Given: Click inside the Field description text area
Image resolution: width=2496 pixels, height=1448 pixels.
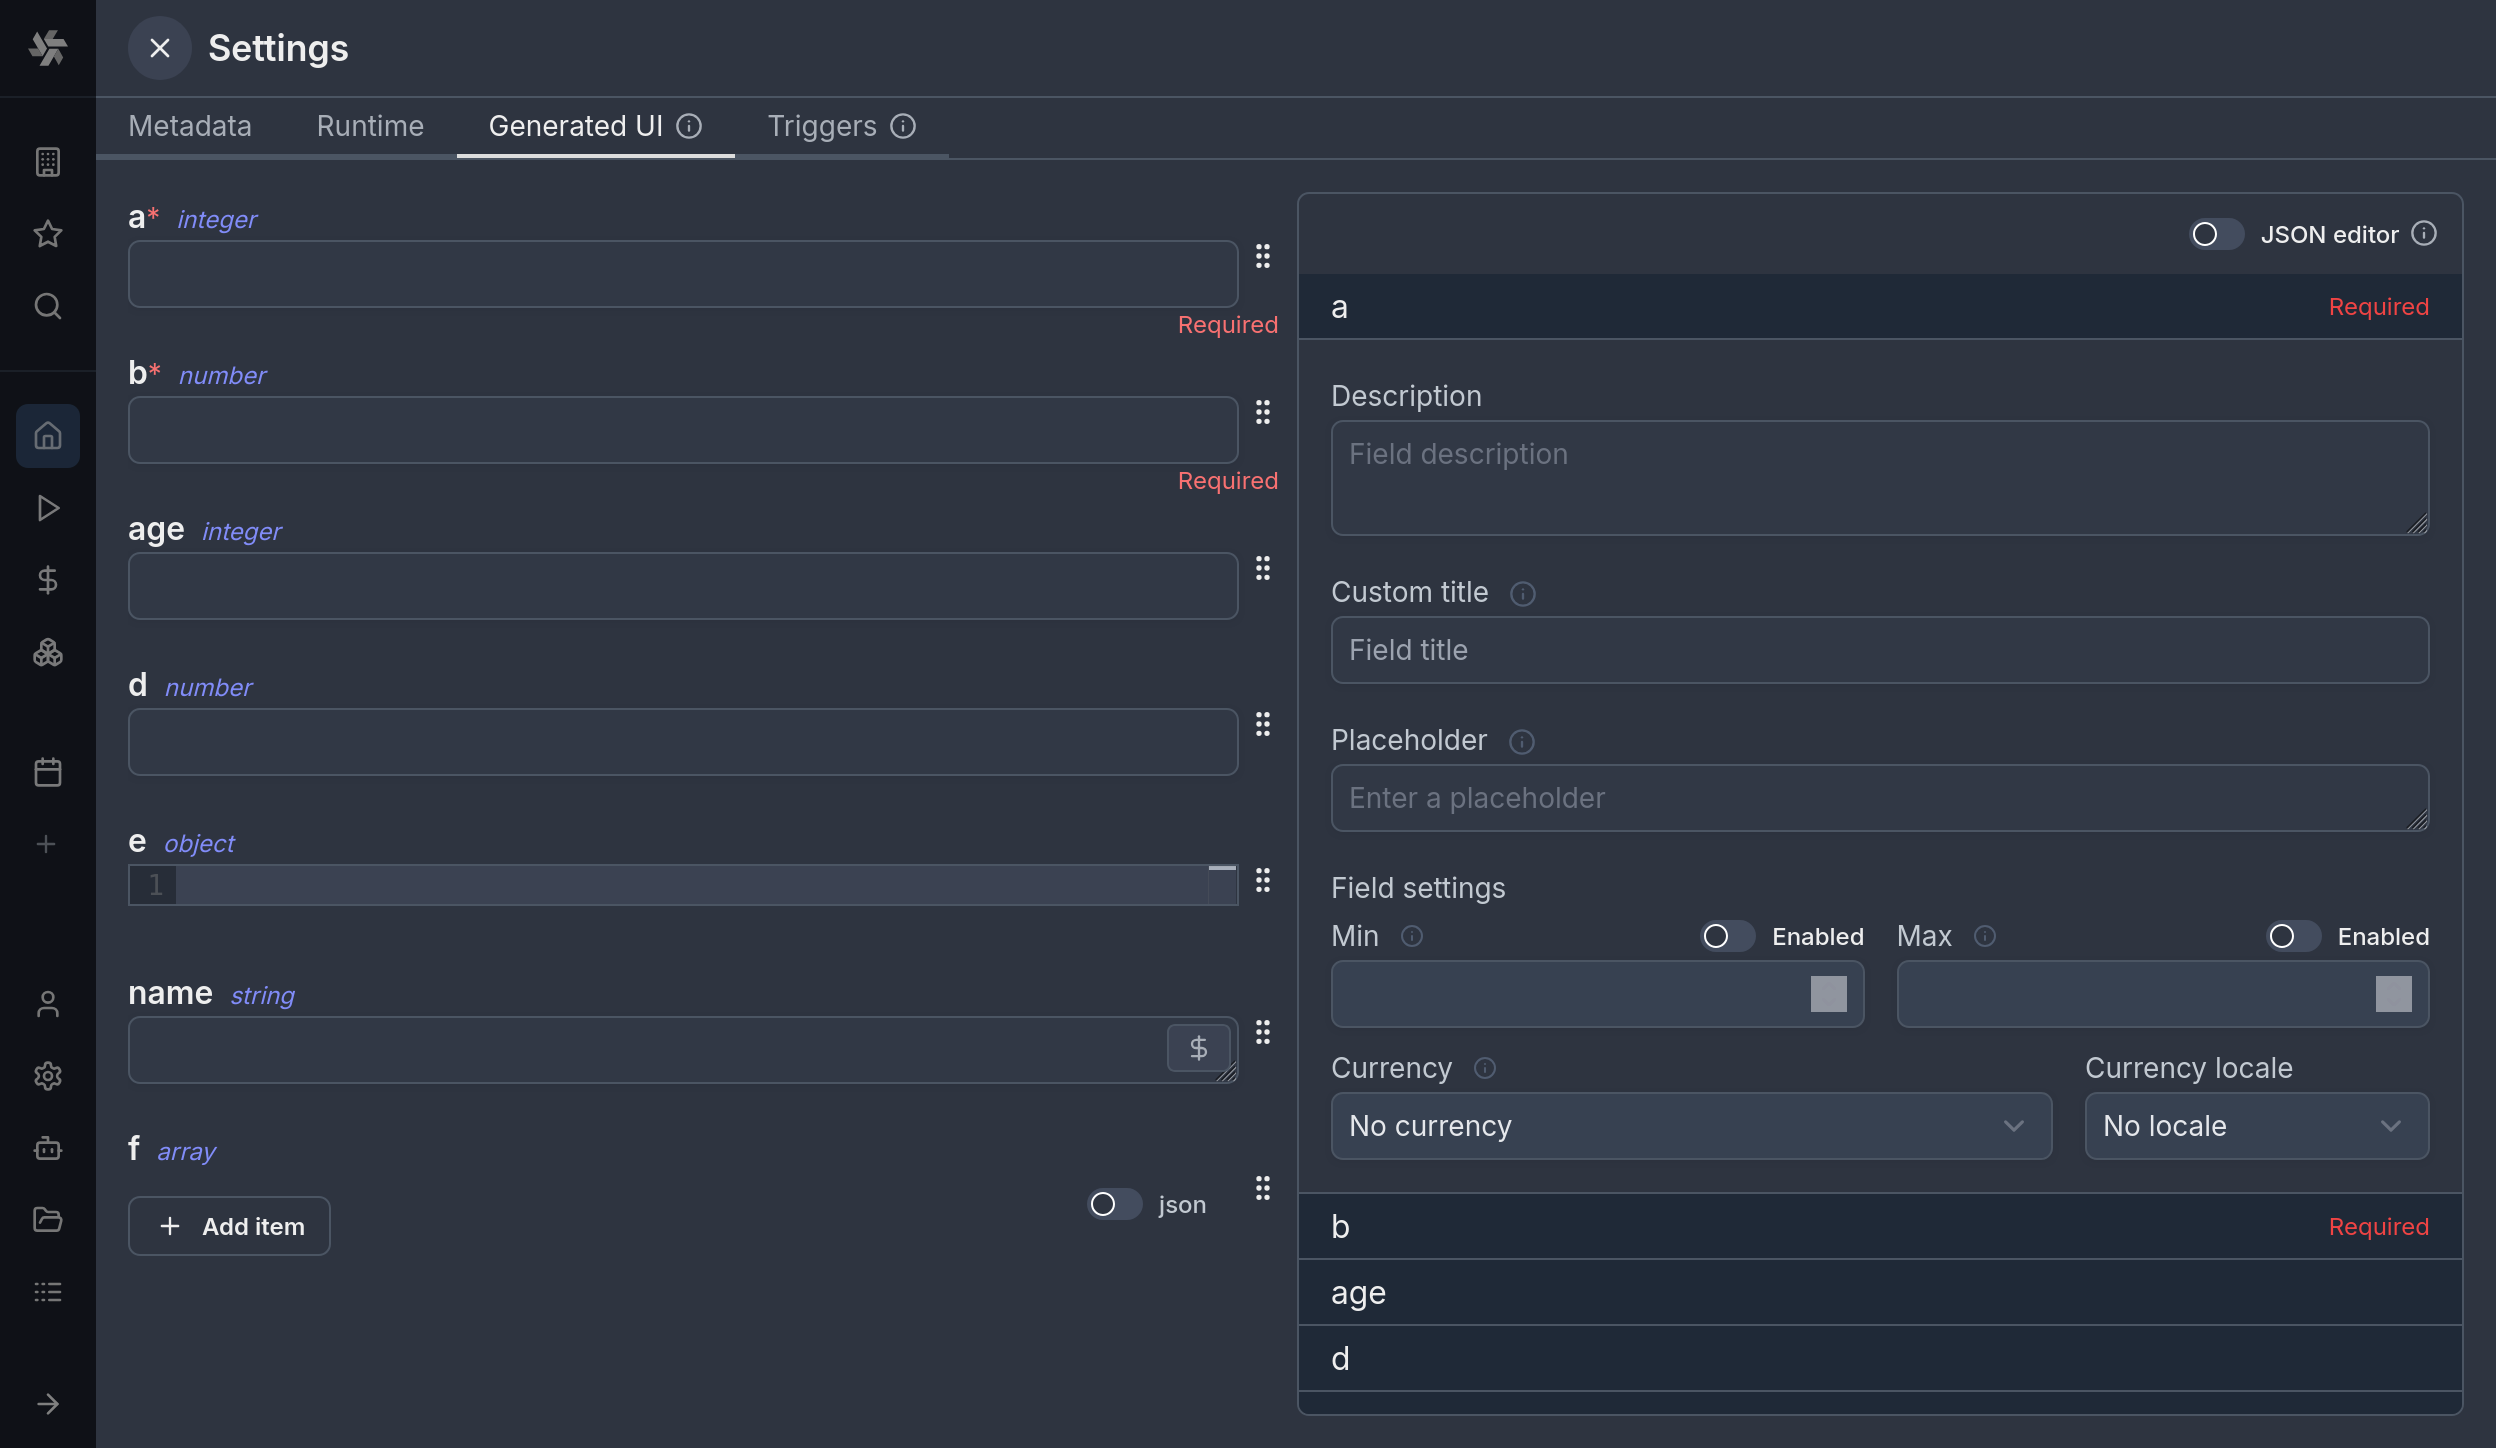Looking at the screenshot, I should click(x=1878, y=477).
